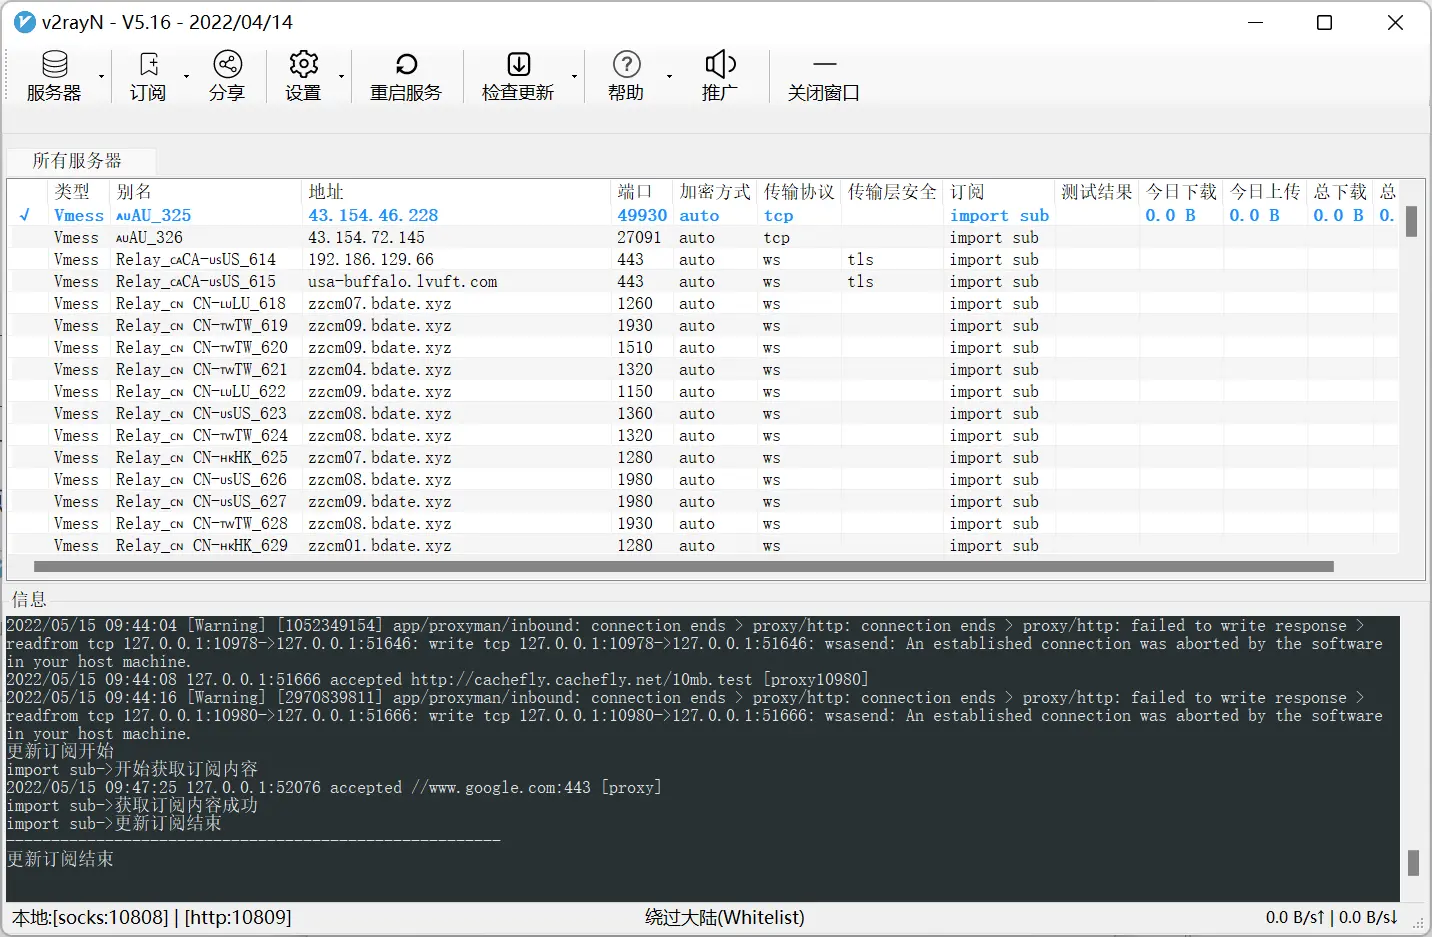Click the 更新订阅开始 log line
1432x937 pixels.
click(60, 751)
